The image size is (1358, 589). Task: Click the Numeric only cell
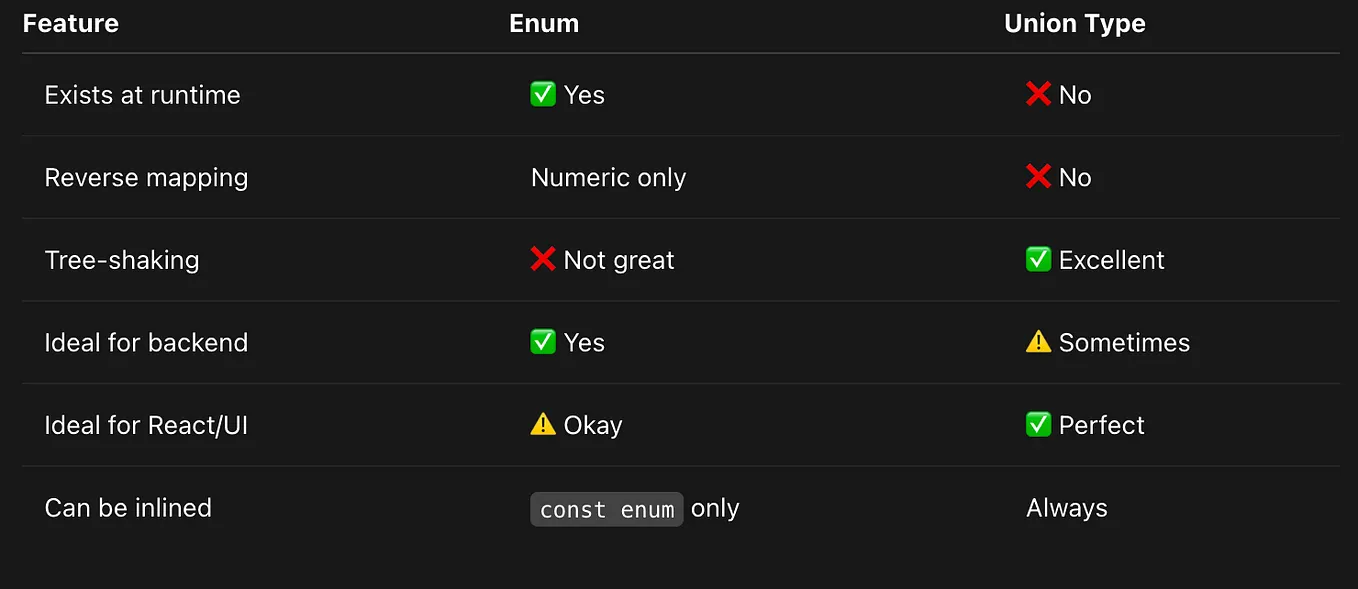pos(608,177)
